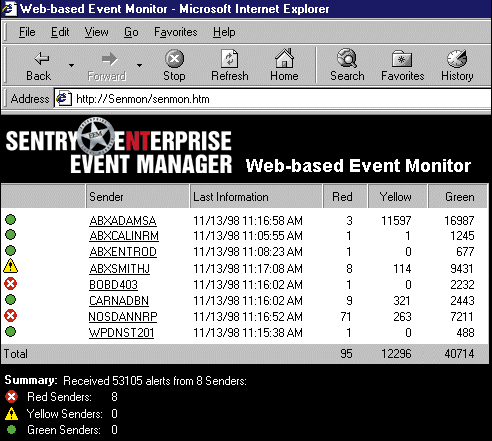This screenshot has height=441, width=492.
Task: Click the Red Senders label
Action: point(59,397)
